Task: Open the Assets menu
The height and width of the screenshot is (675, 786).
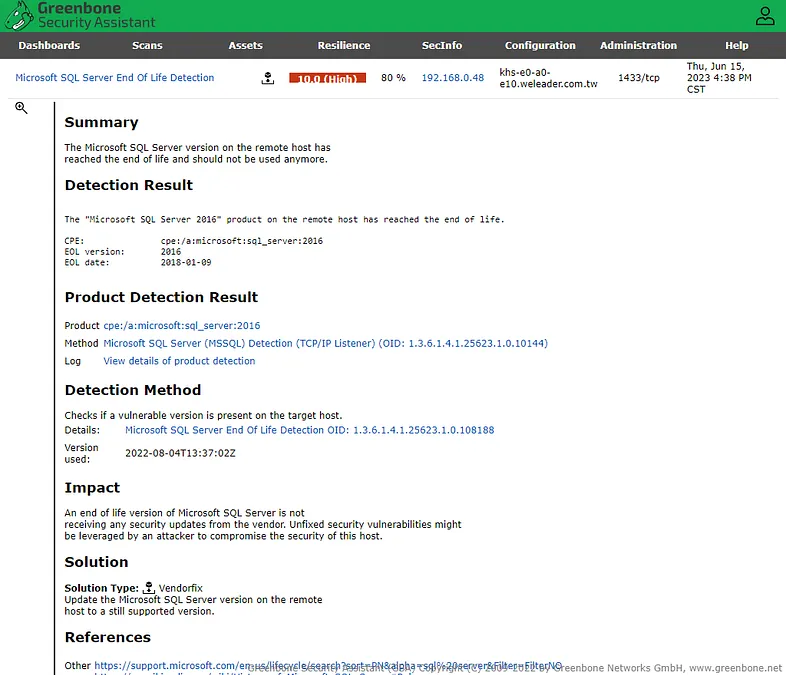Action: 246,46
